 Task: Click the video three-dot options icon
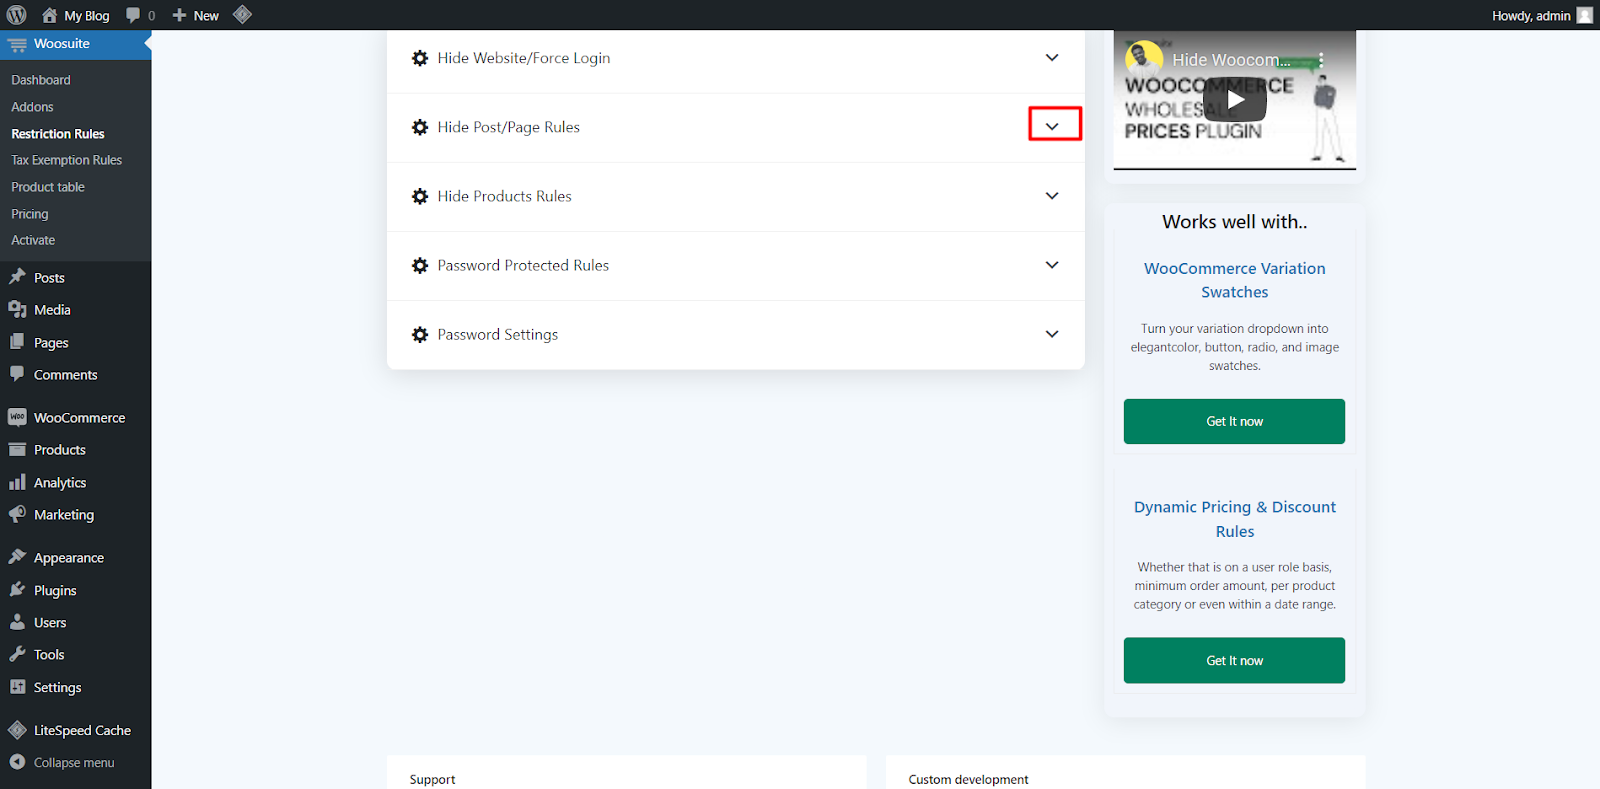click(1321, 60)
